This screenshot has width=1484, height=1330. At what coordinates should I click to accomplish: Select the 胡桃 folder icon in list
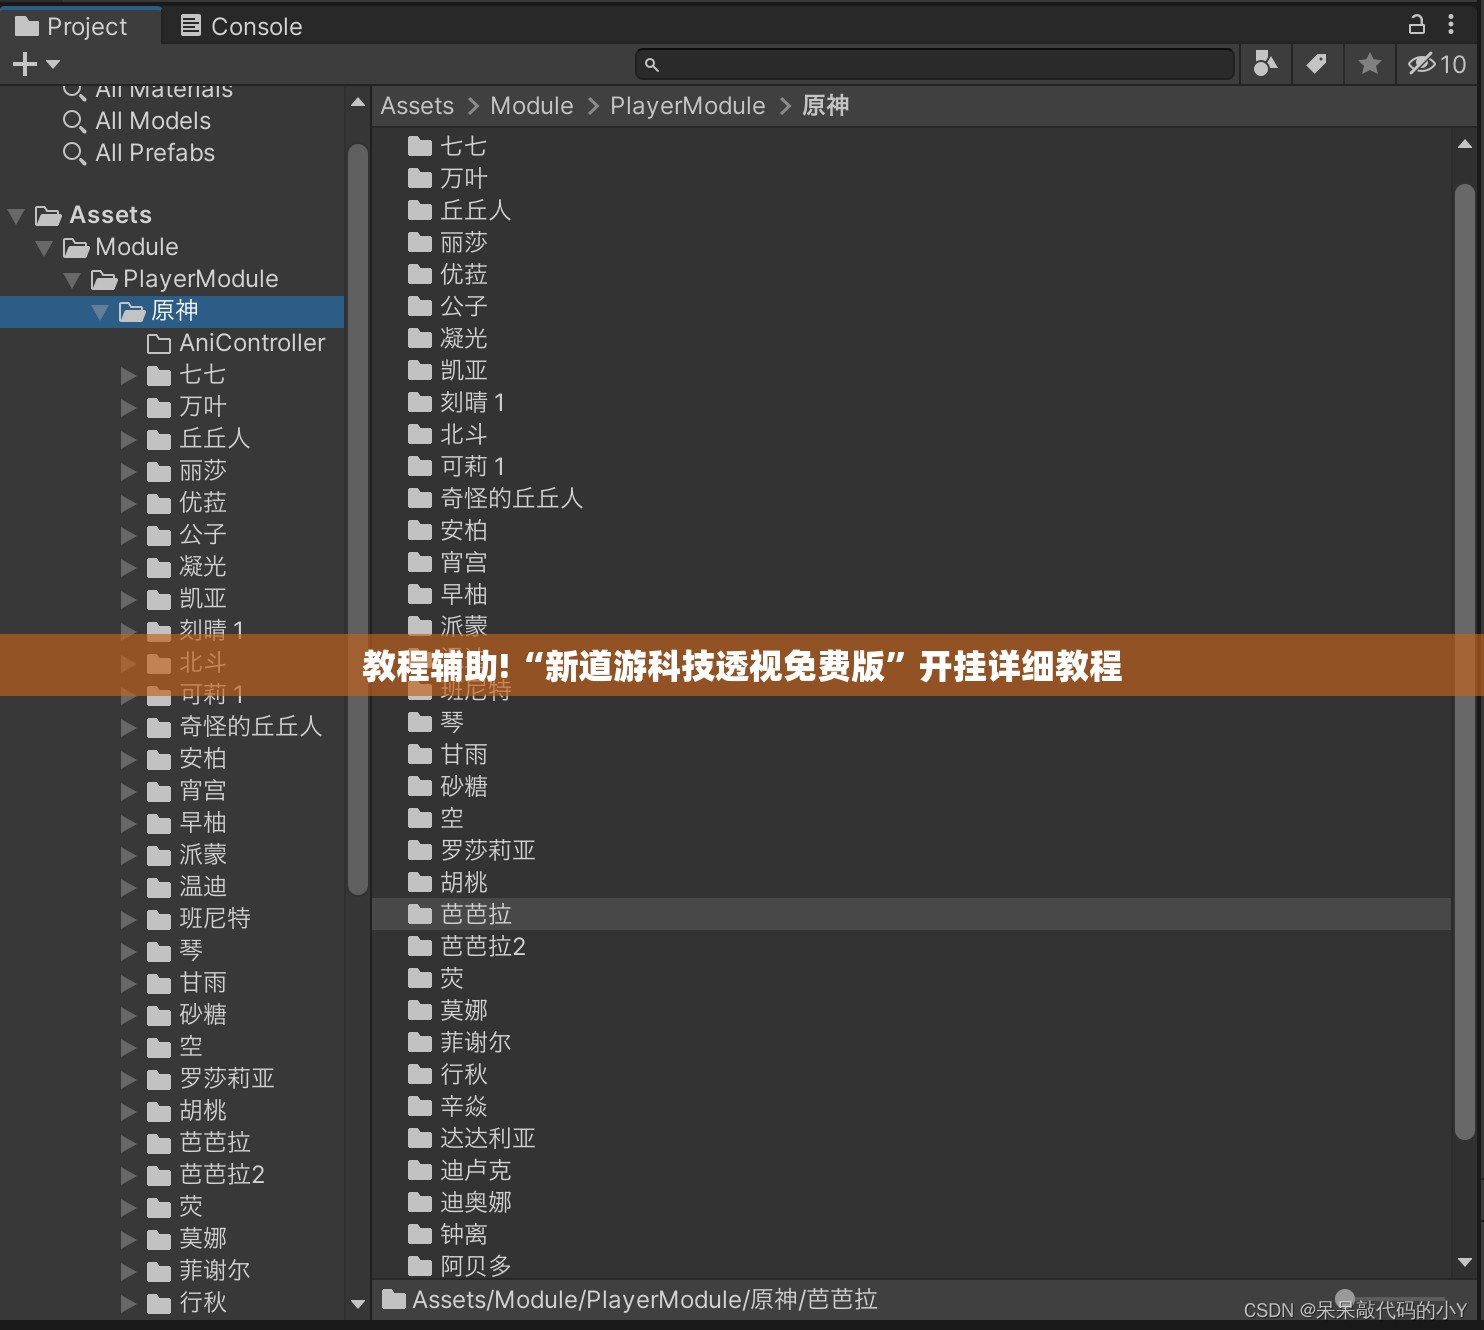coord(420,883)
